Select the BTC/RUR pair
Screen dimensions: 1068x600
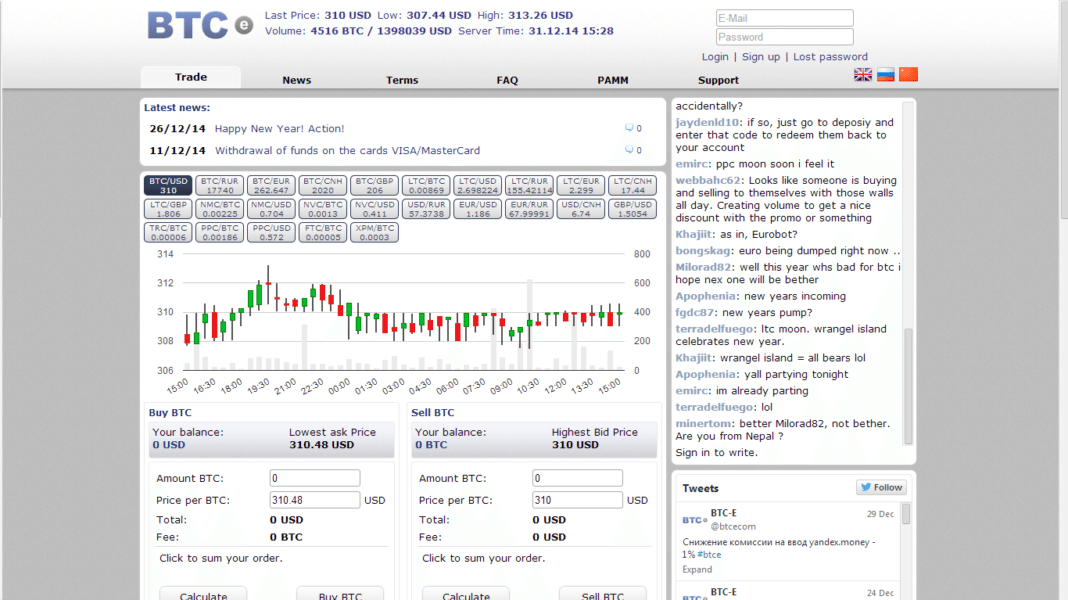[x=219, y=185]
